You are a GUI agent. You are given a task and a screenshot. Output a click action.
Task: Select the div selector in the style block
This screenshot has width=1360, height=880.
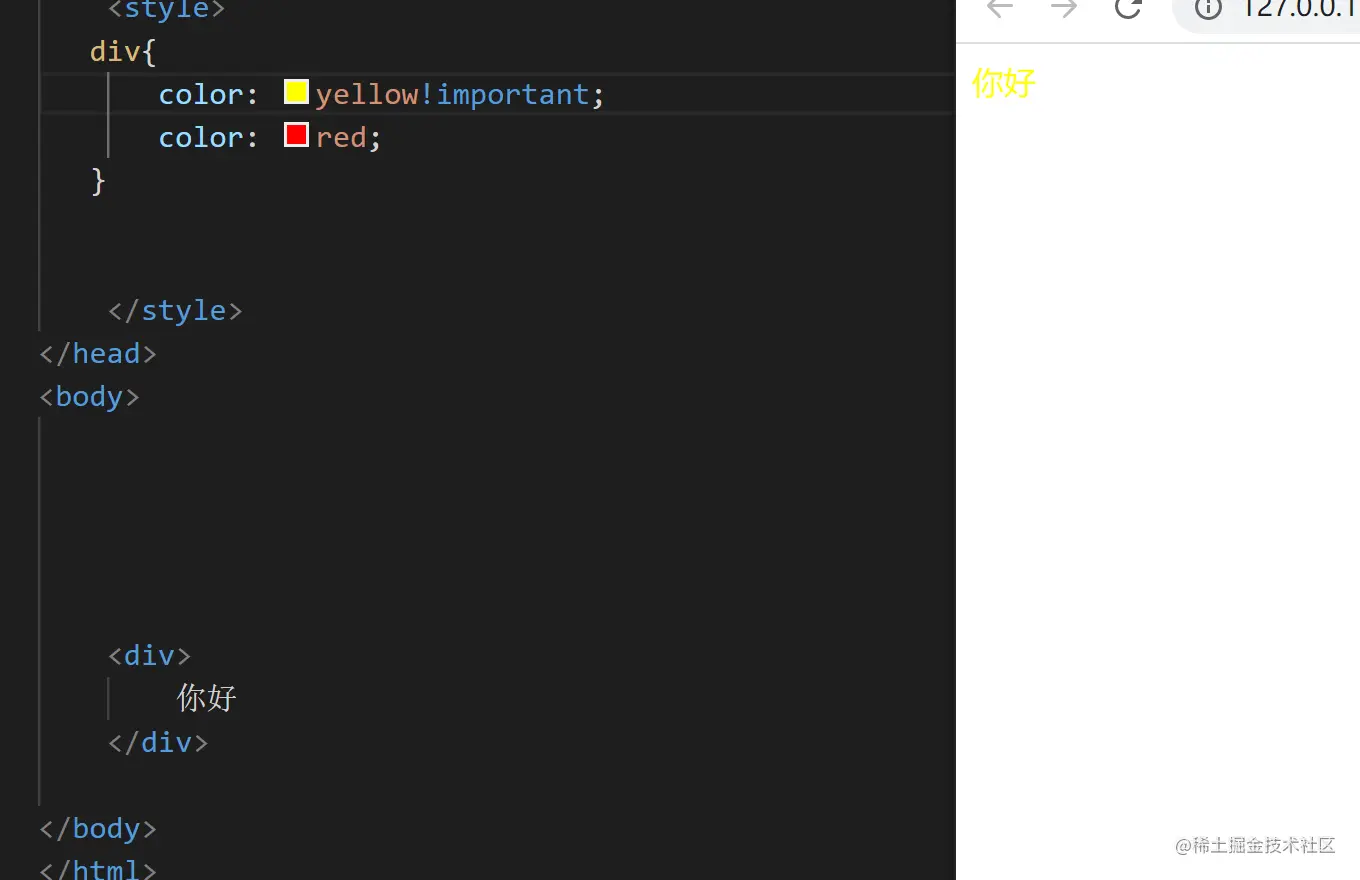pos(115,51)
